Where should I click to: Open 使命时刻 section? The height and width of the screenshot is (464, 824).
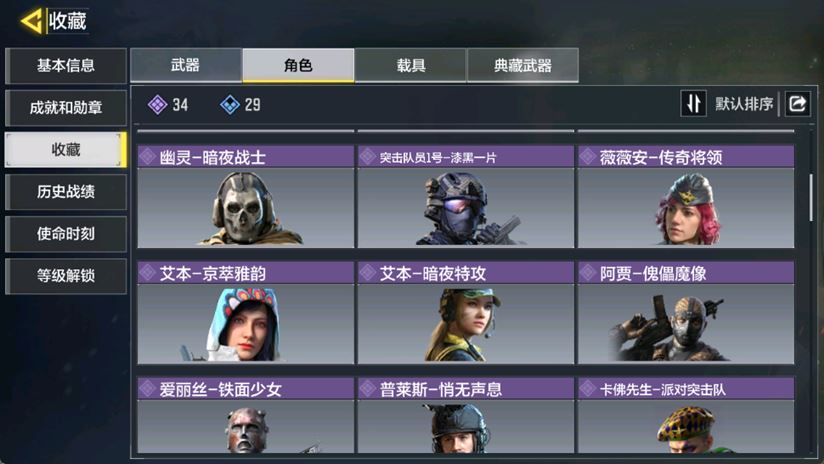point(66,234)
